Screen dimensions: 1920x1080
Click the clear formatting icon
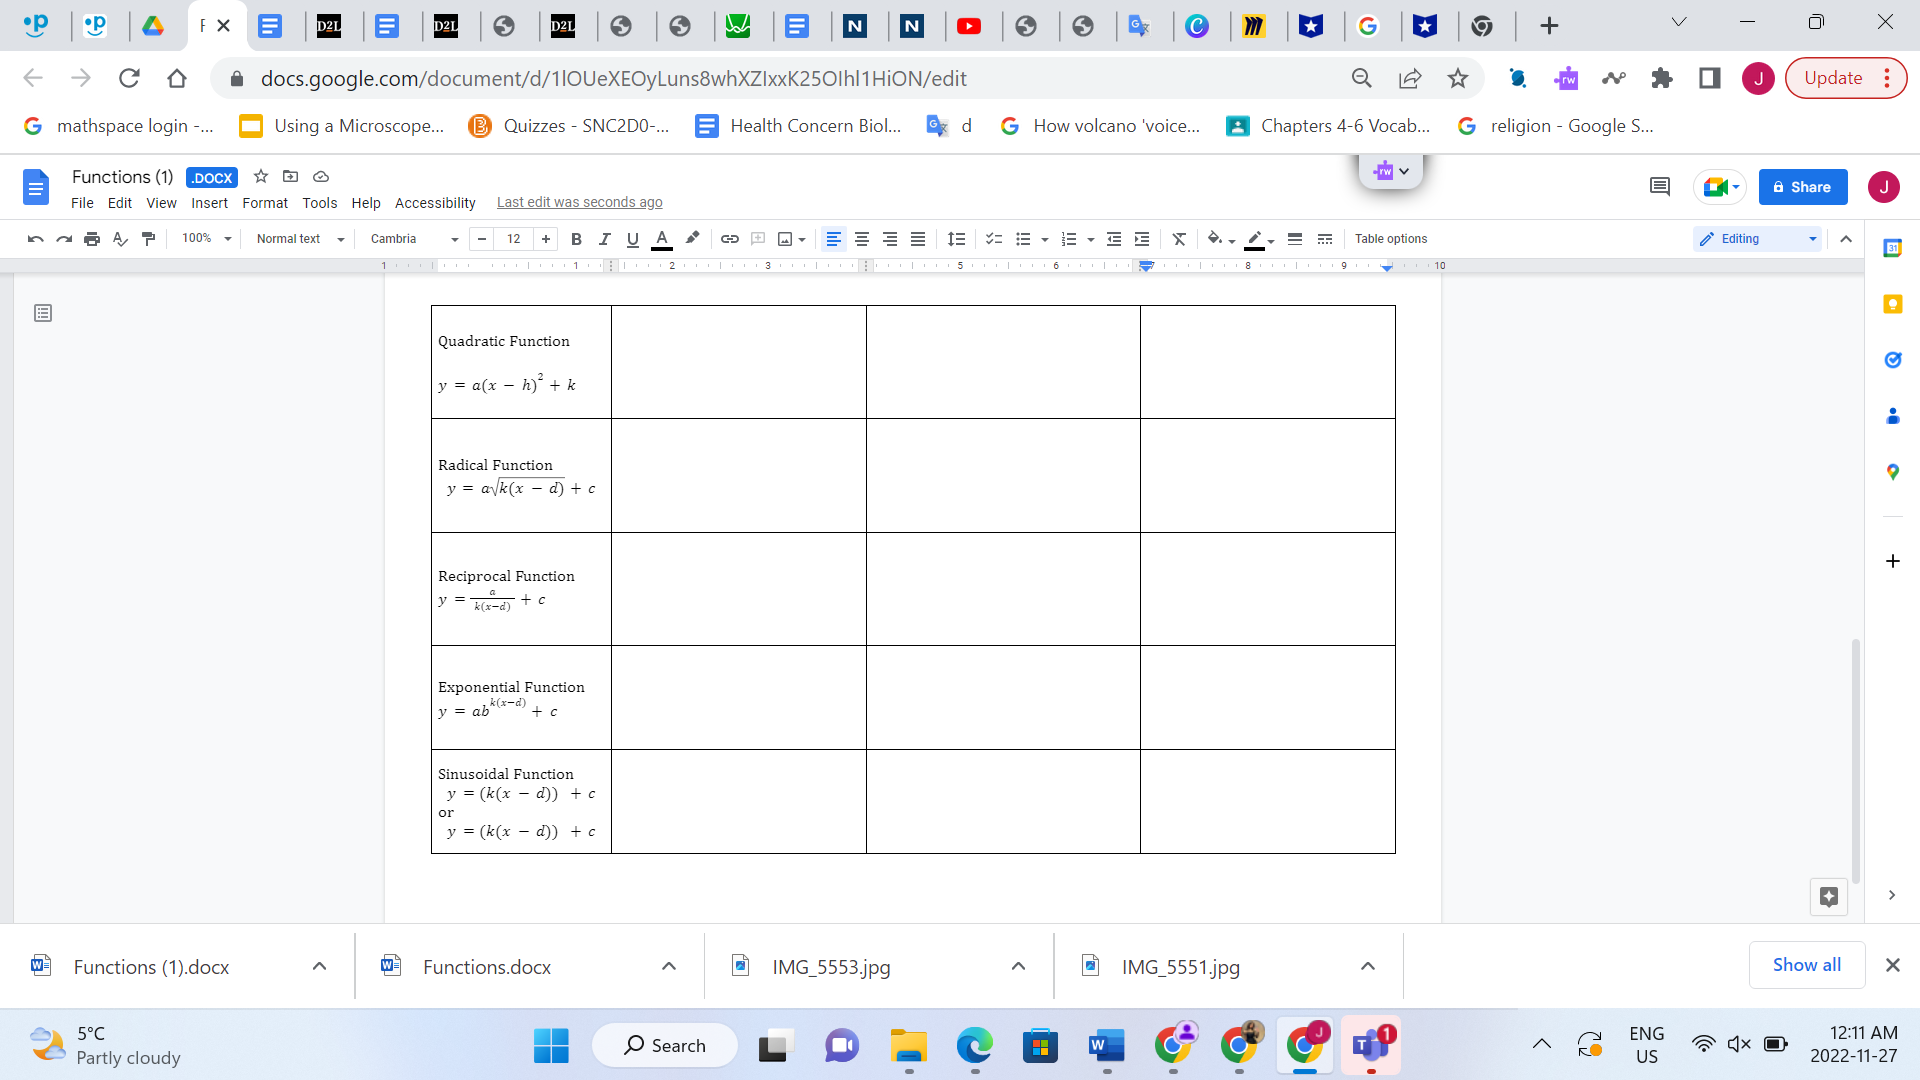(x=1179, y=239)
